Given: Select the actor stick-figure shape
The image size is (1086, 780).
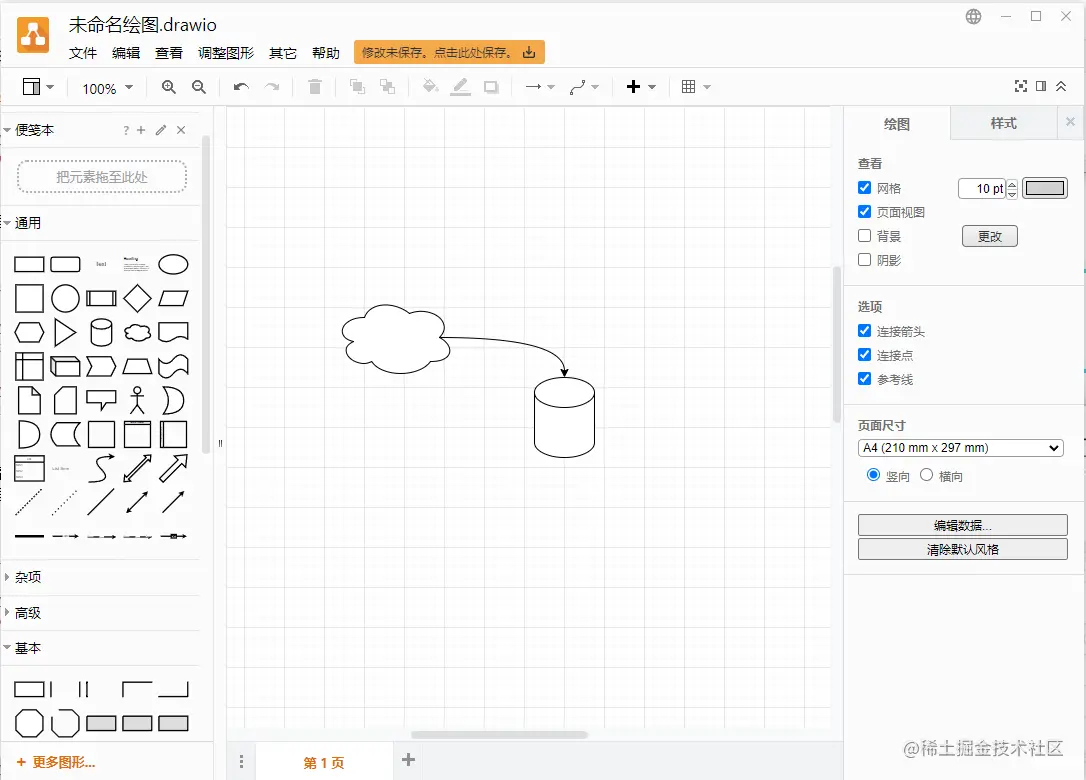Looking at the screenshot, I should [137, 400].
